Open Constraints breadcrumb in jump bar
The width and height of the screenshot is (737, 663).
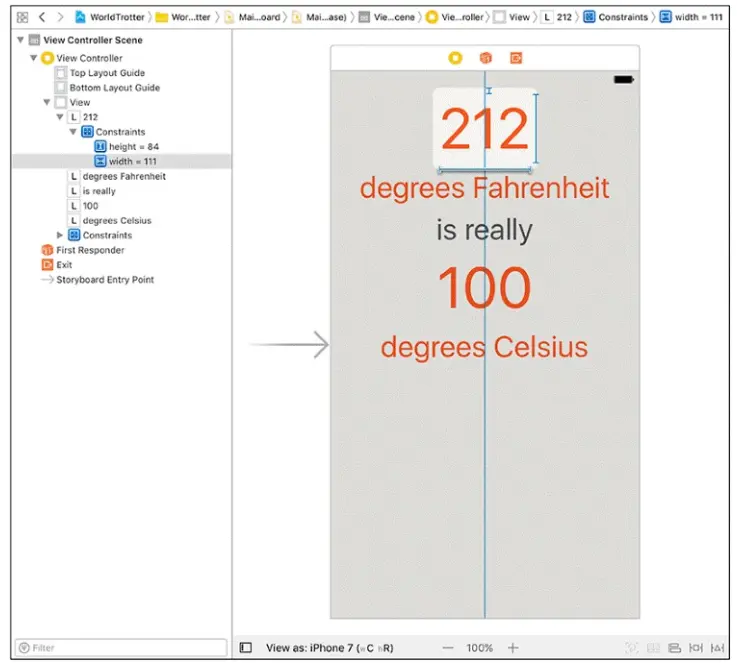click(616, 17)
